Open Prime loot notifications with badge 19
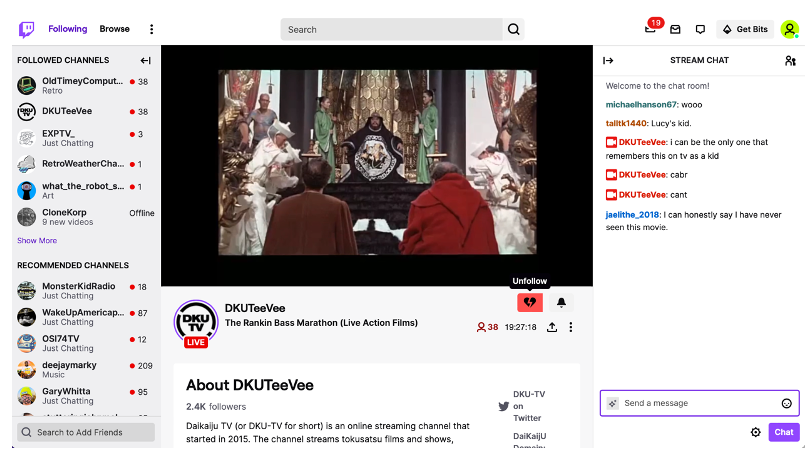808x459 pixels. click(651, 28)
